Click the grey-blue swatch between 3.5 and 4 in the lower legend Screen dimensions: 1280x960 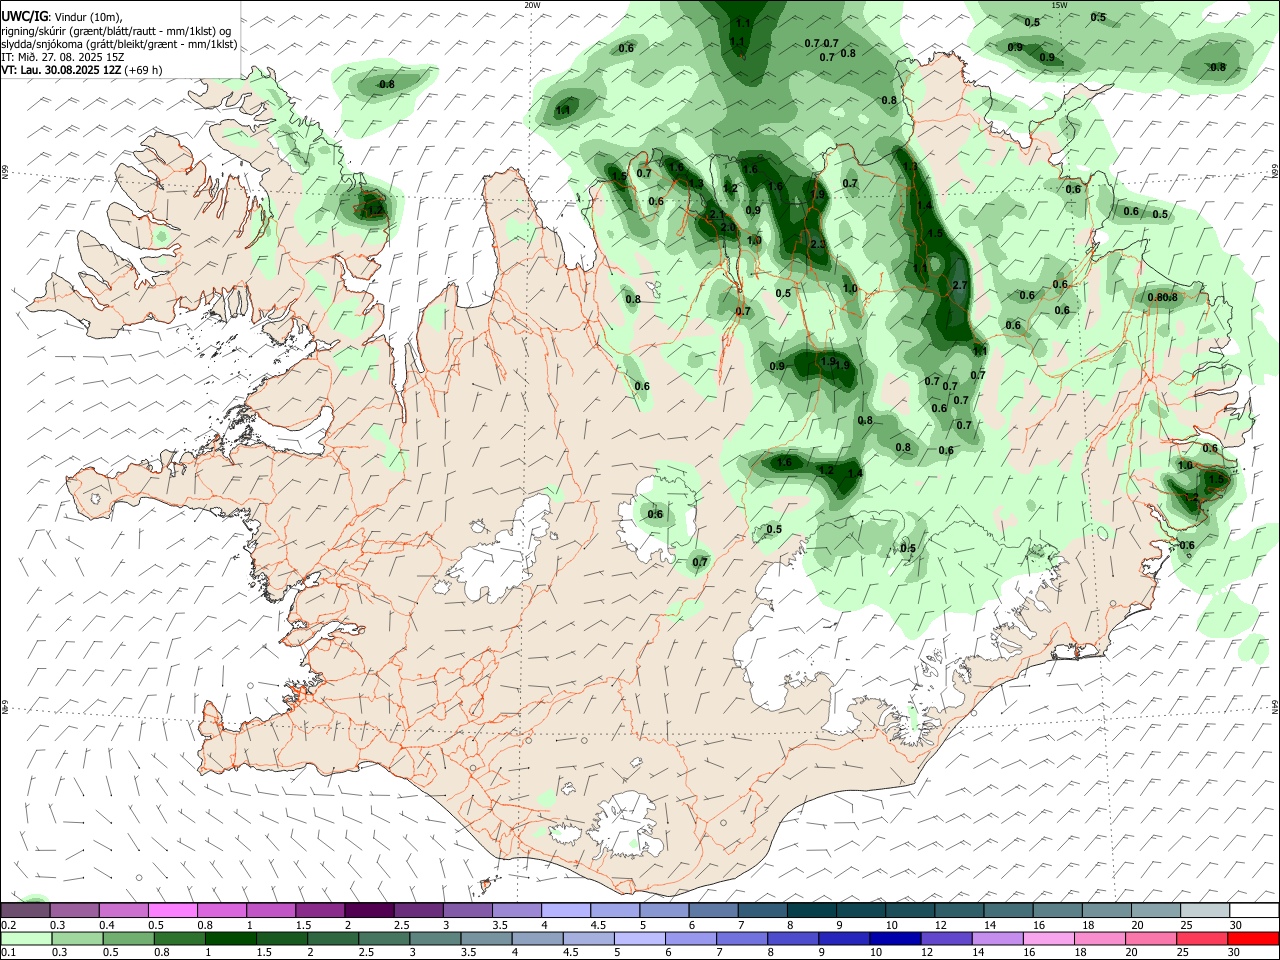[x=486, y=938]
